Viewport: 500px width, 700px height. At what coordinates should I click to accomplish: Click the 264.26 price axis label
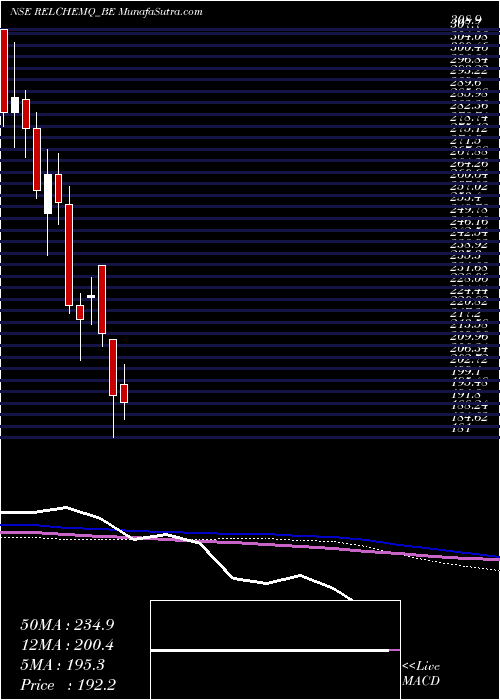coord(468,163)
